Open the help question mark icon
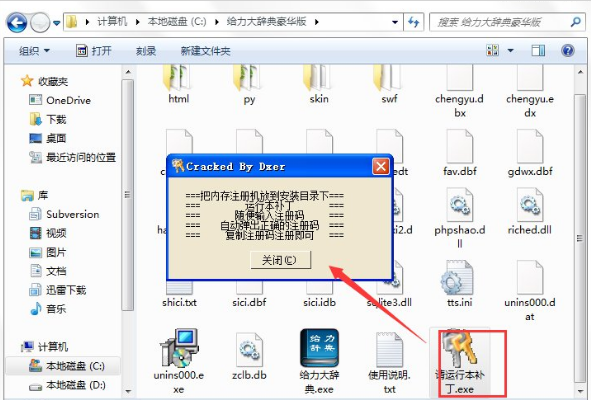 point(567,51)
